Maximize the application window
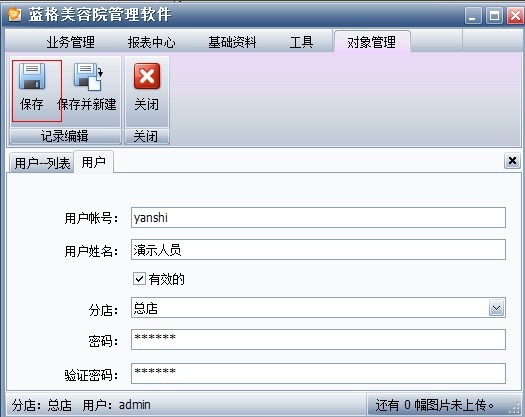525x417 pixels. click(494, 15)
